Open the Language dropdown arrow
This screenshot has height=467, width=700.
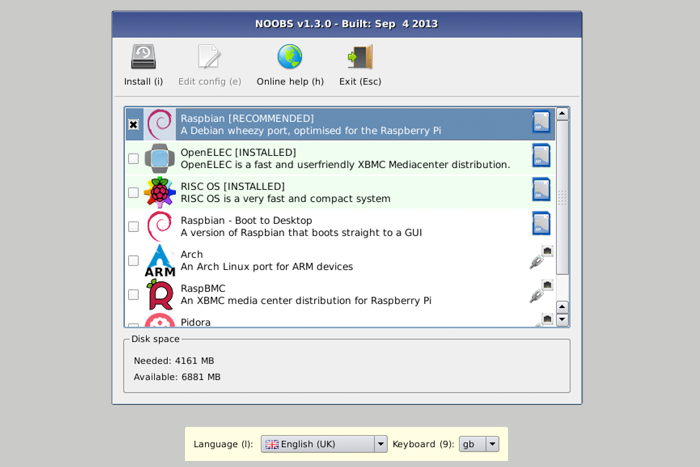[380, 444]
